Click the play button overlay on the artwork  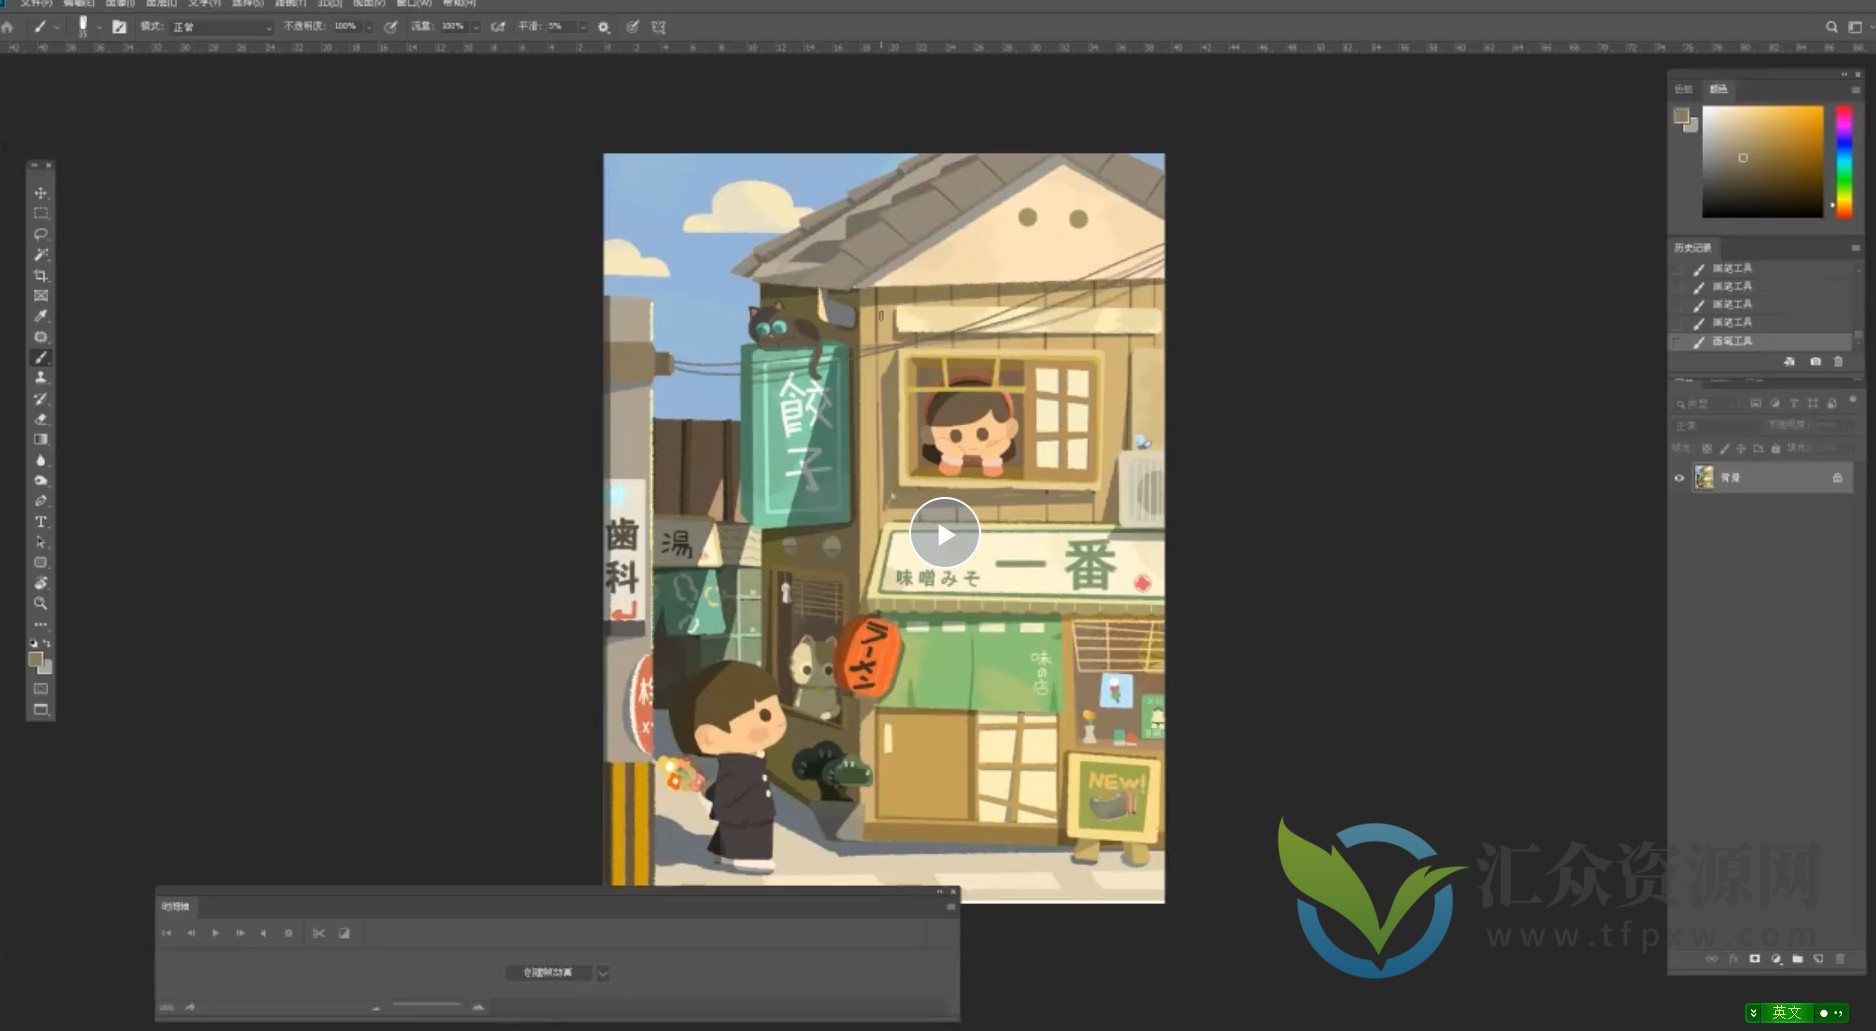(x=944, y=534)
